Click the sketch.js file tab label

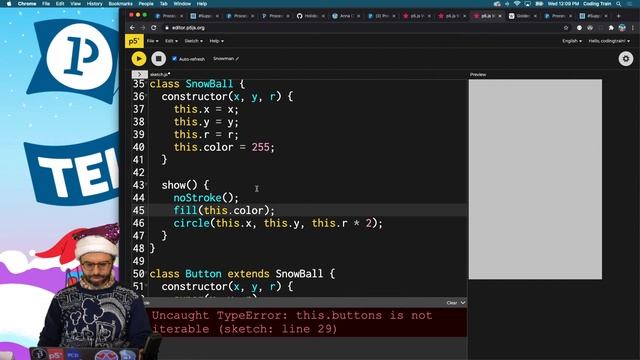coord(159,74)
